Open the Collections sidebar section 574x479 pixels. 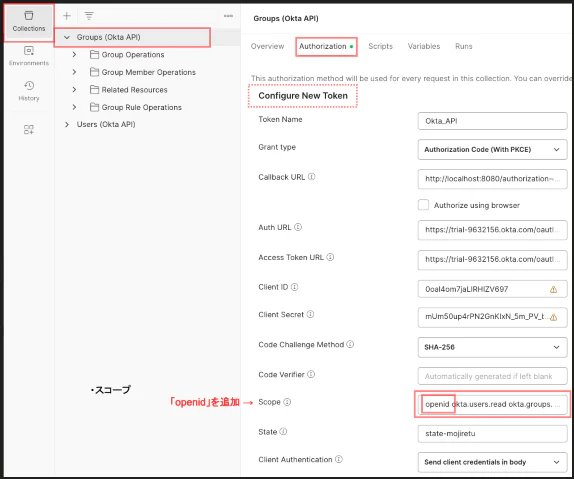pos(29,22)
